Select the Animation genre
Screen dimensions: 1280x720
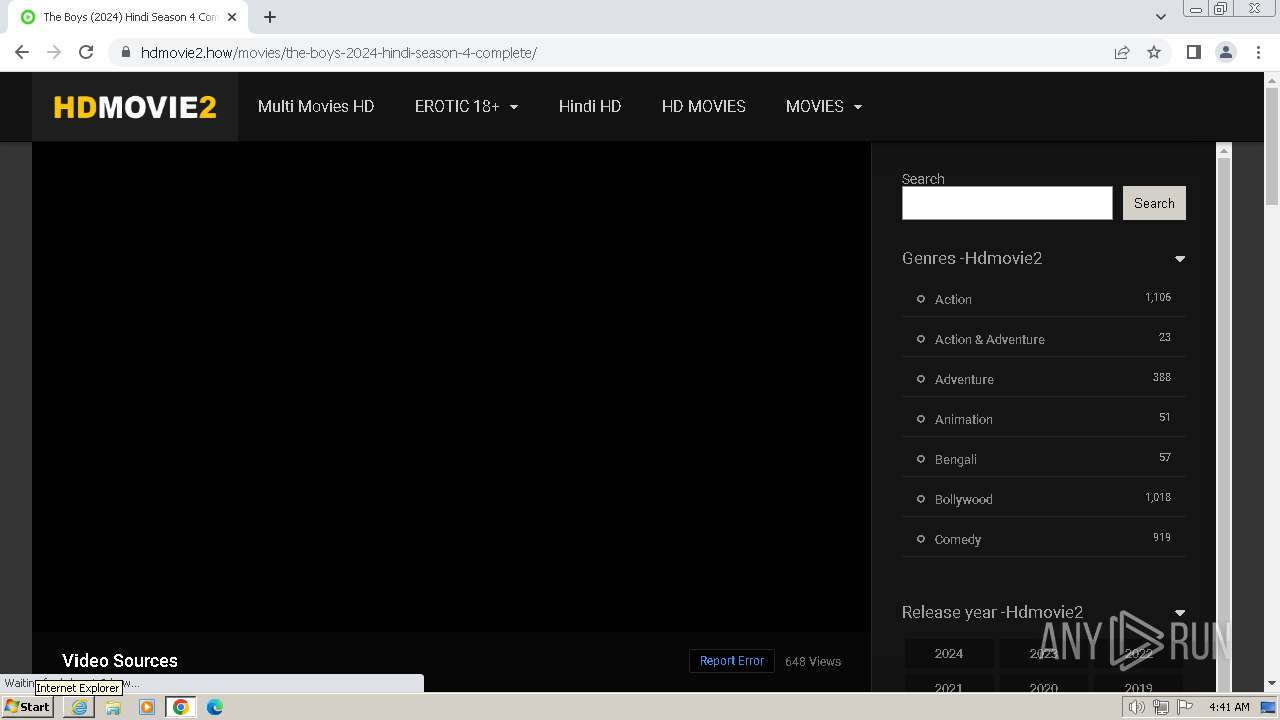pyautogui.click(x=964, y=419)
